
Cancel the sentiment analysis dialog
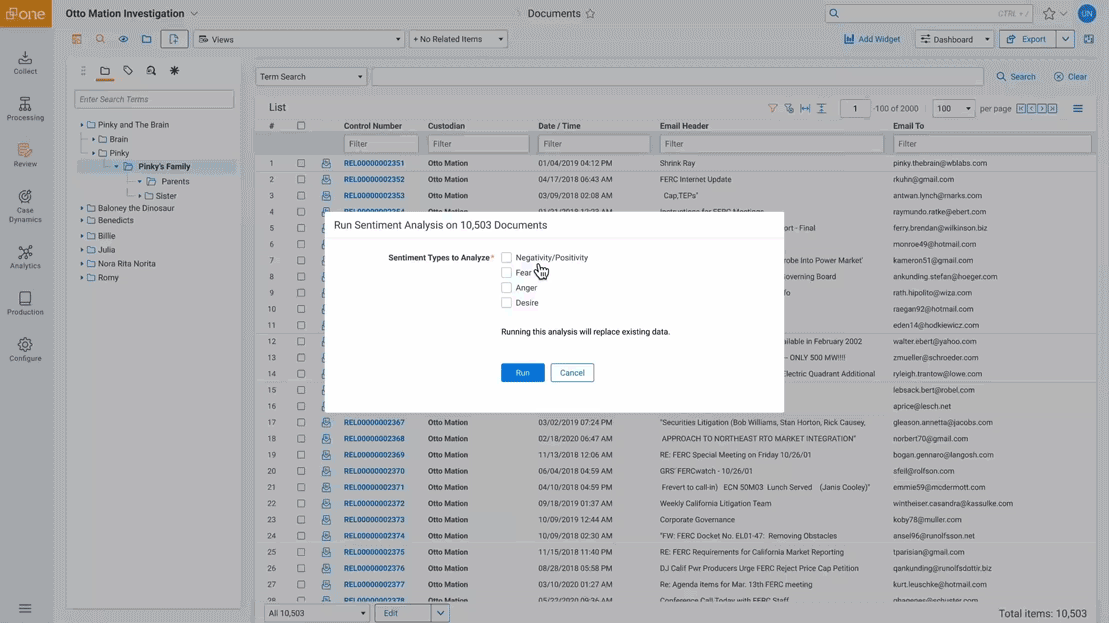click(572, 373)
